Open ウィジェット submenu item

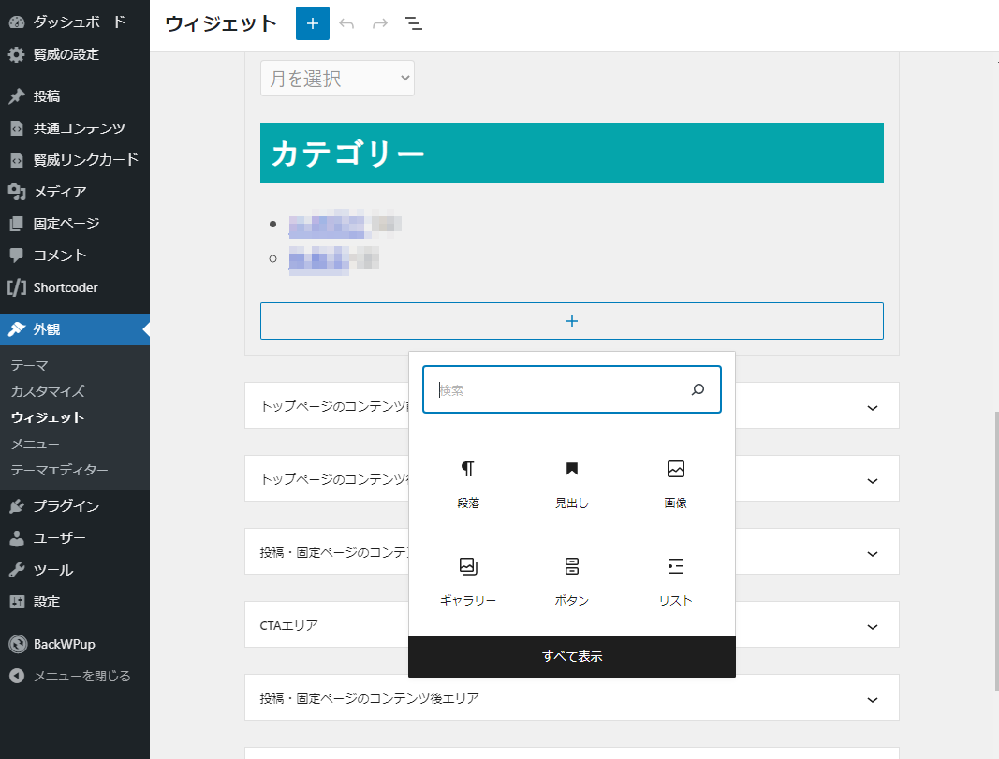pos(48,417)
